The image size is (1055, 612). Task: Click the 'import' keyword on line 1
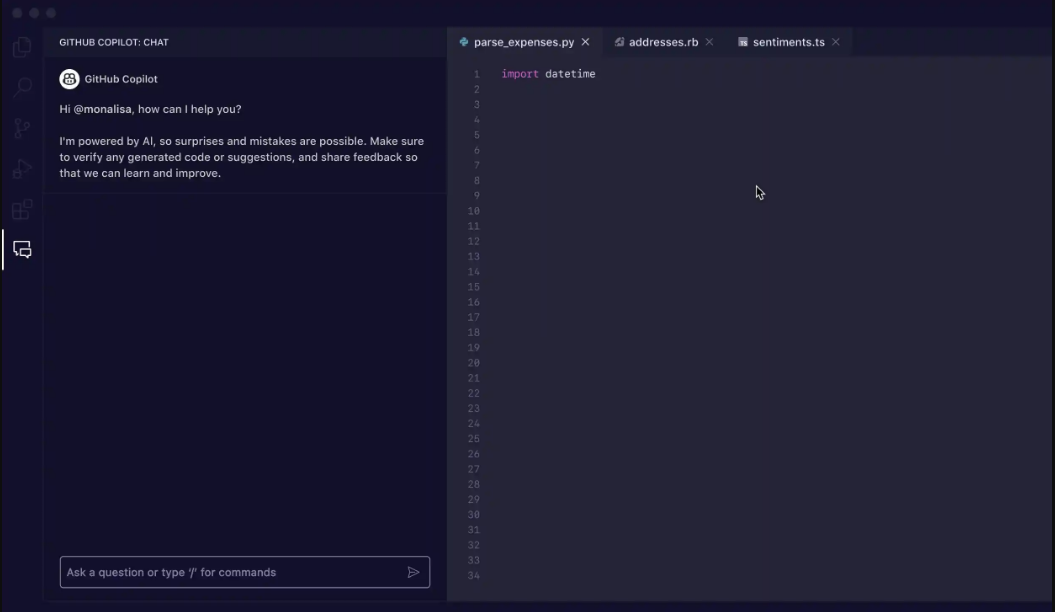click(520, 74)
